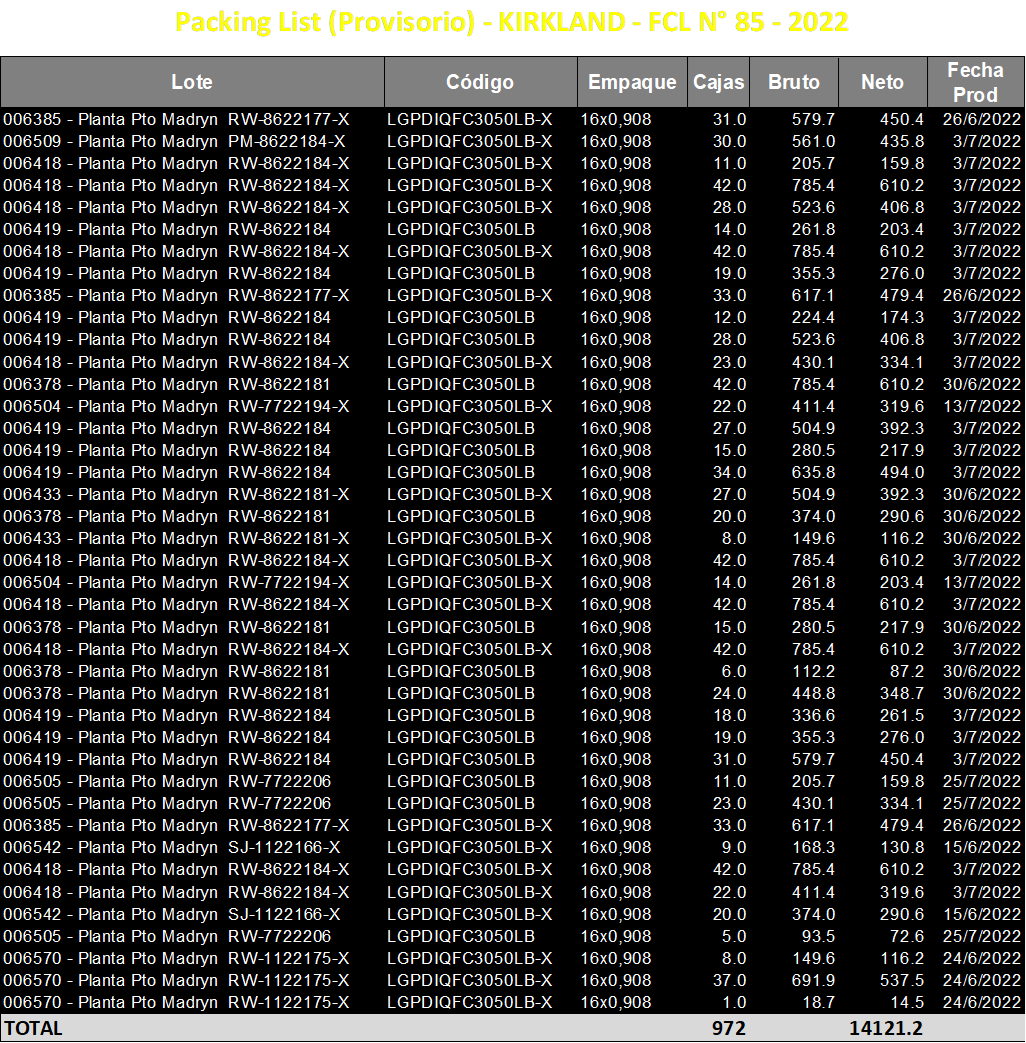Click neto value 537.5
1026x1043 pixels.
[902, 980]
